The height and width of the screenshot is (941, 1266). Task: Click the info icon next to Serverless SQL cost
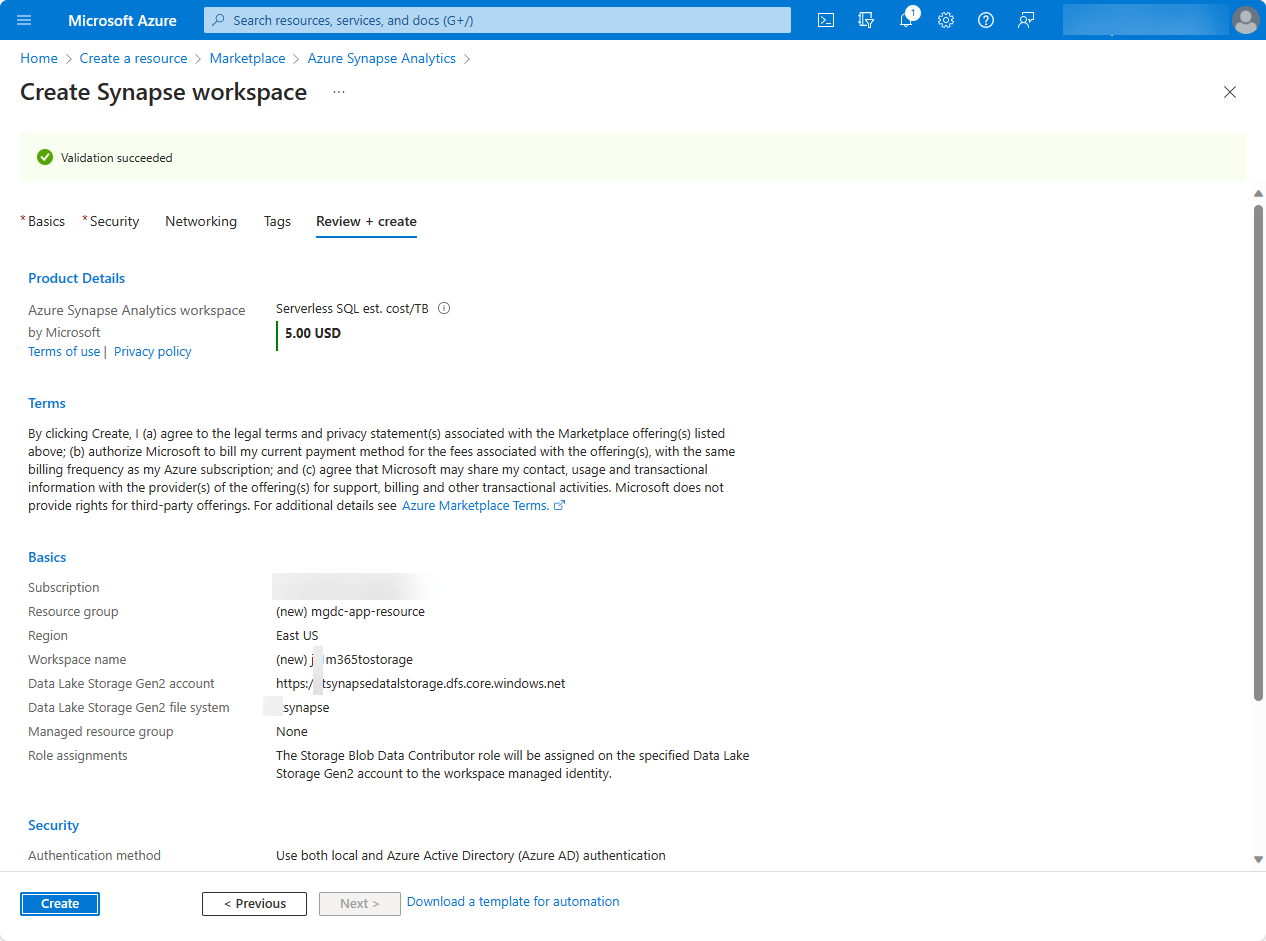443,308
